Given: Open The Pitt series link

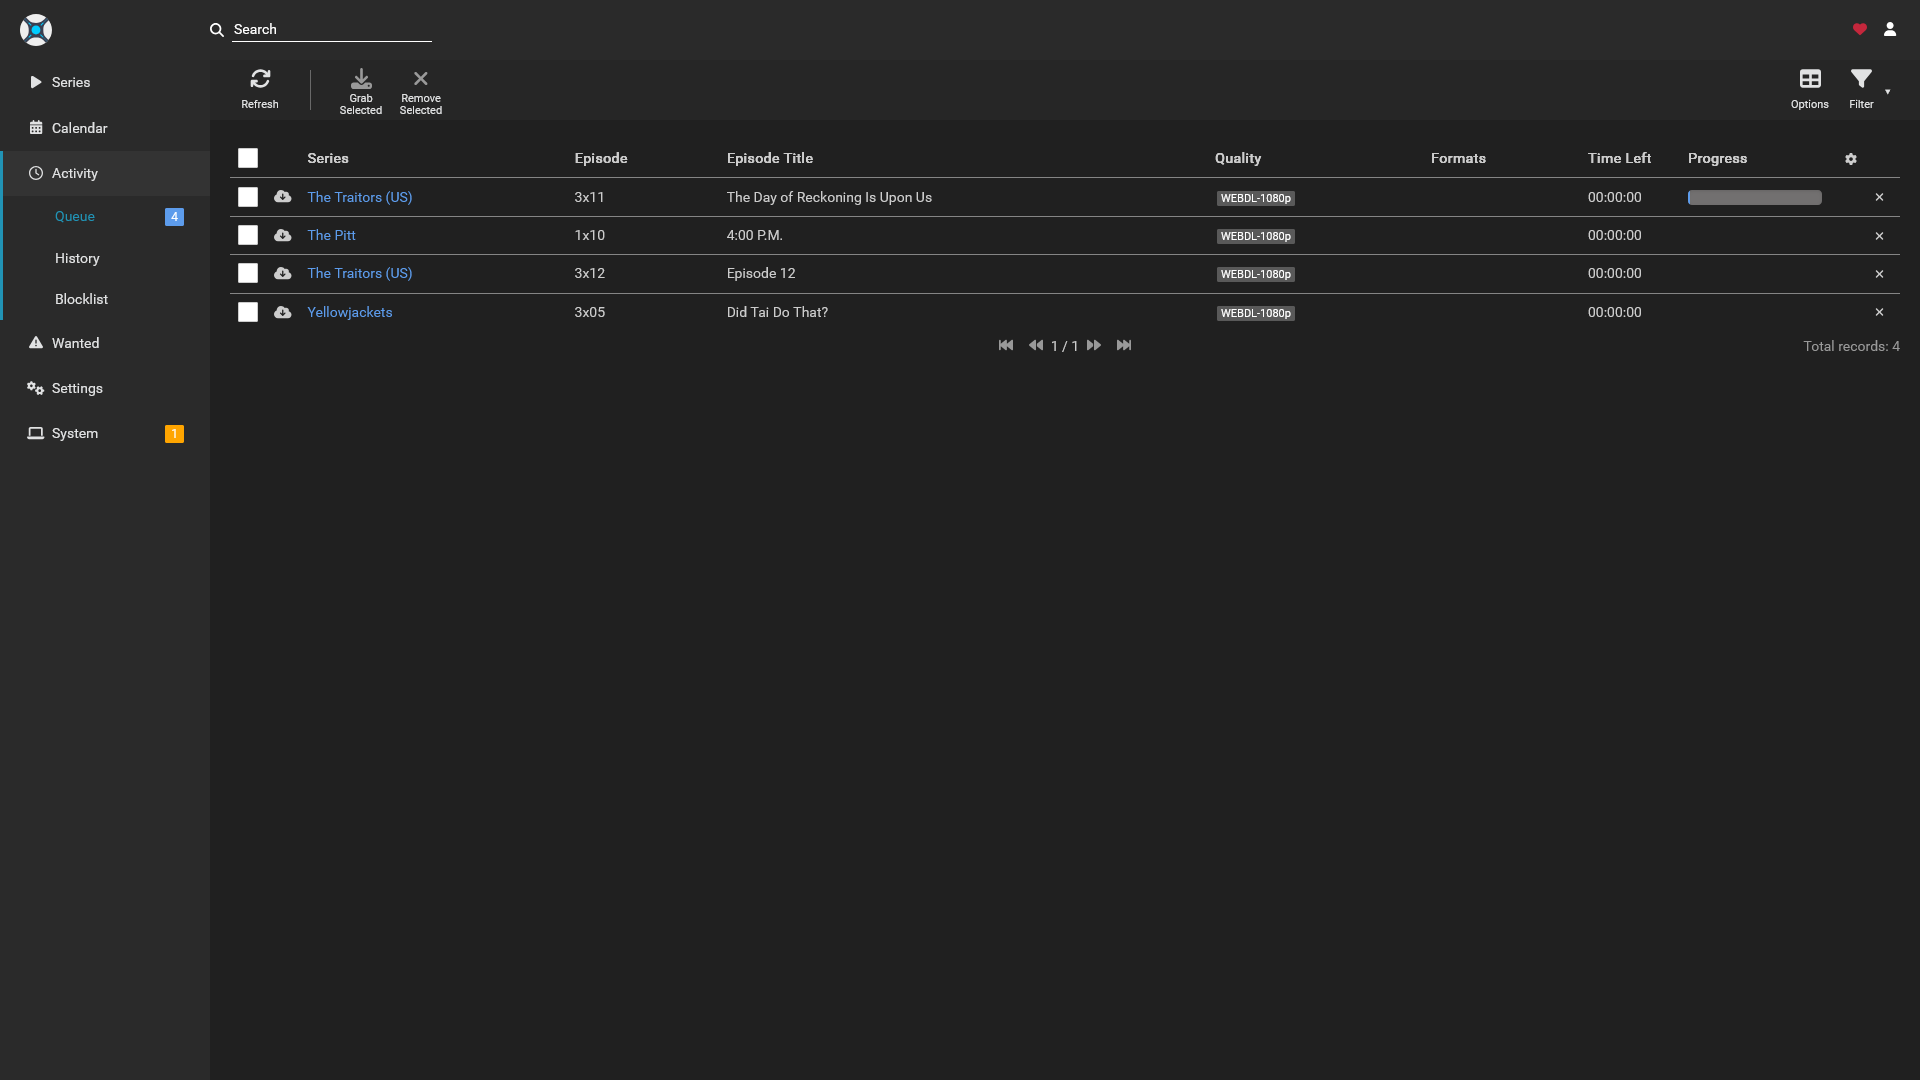Looking at the screenshot, I should [x=331, y=235].
